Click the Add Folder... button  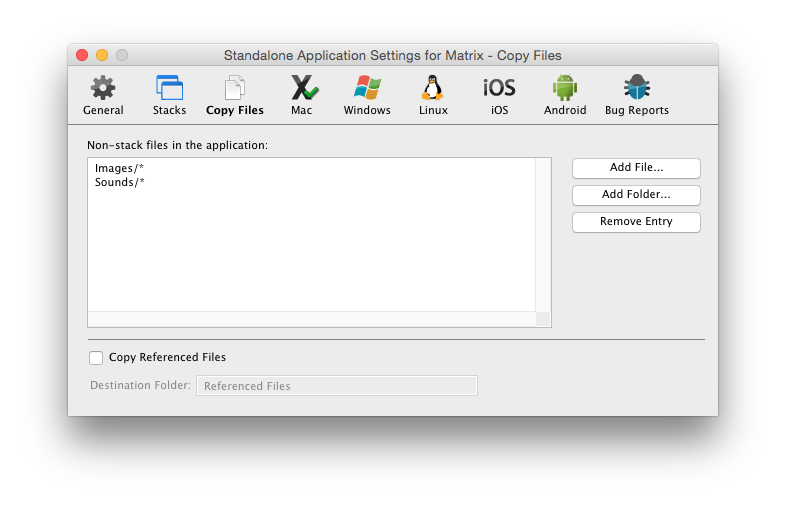[636, 195]
